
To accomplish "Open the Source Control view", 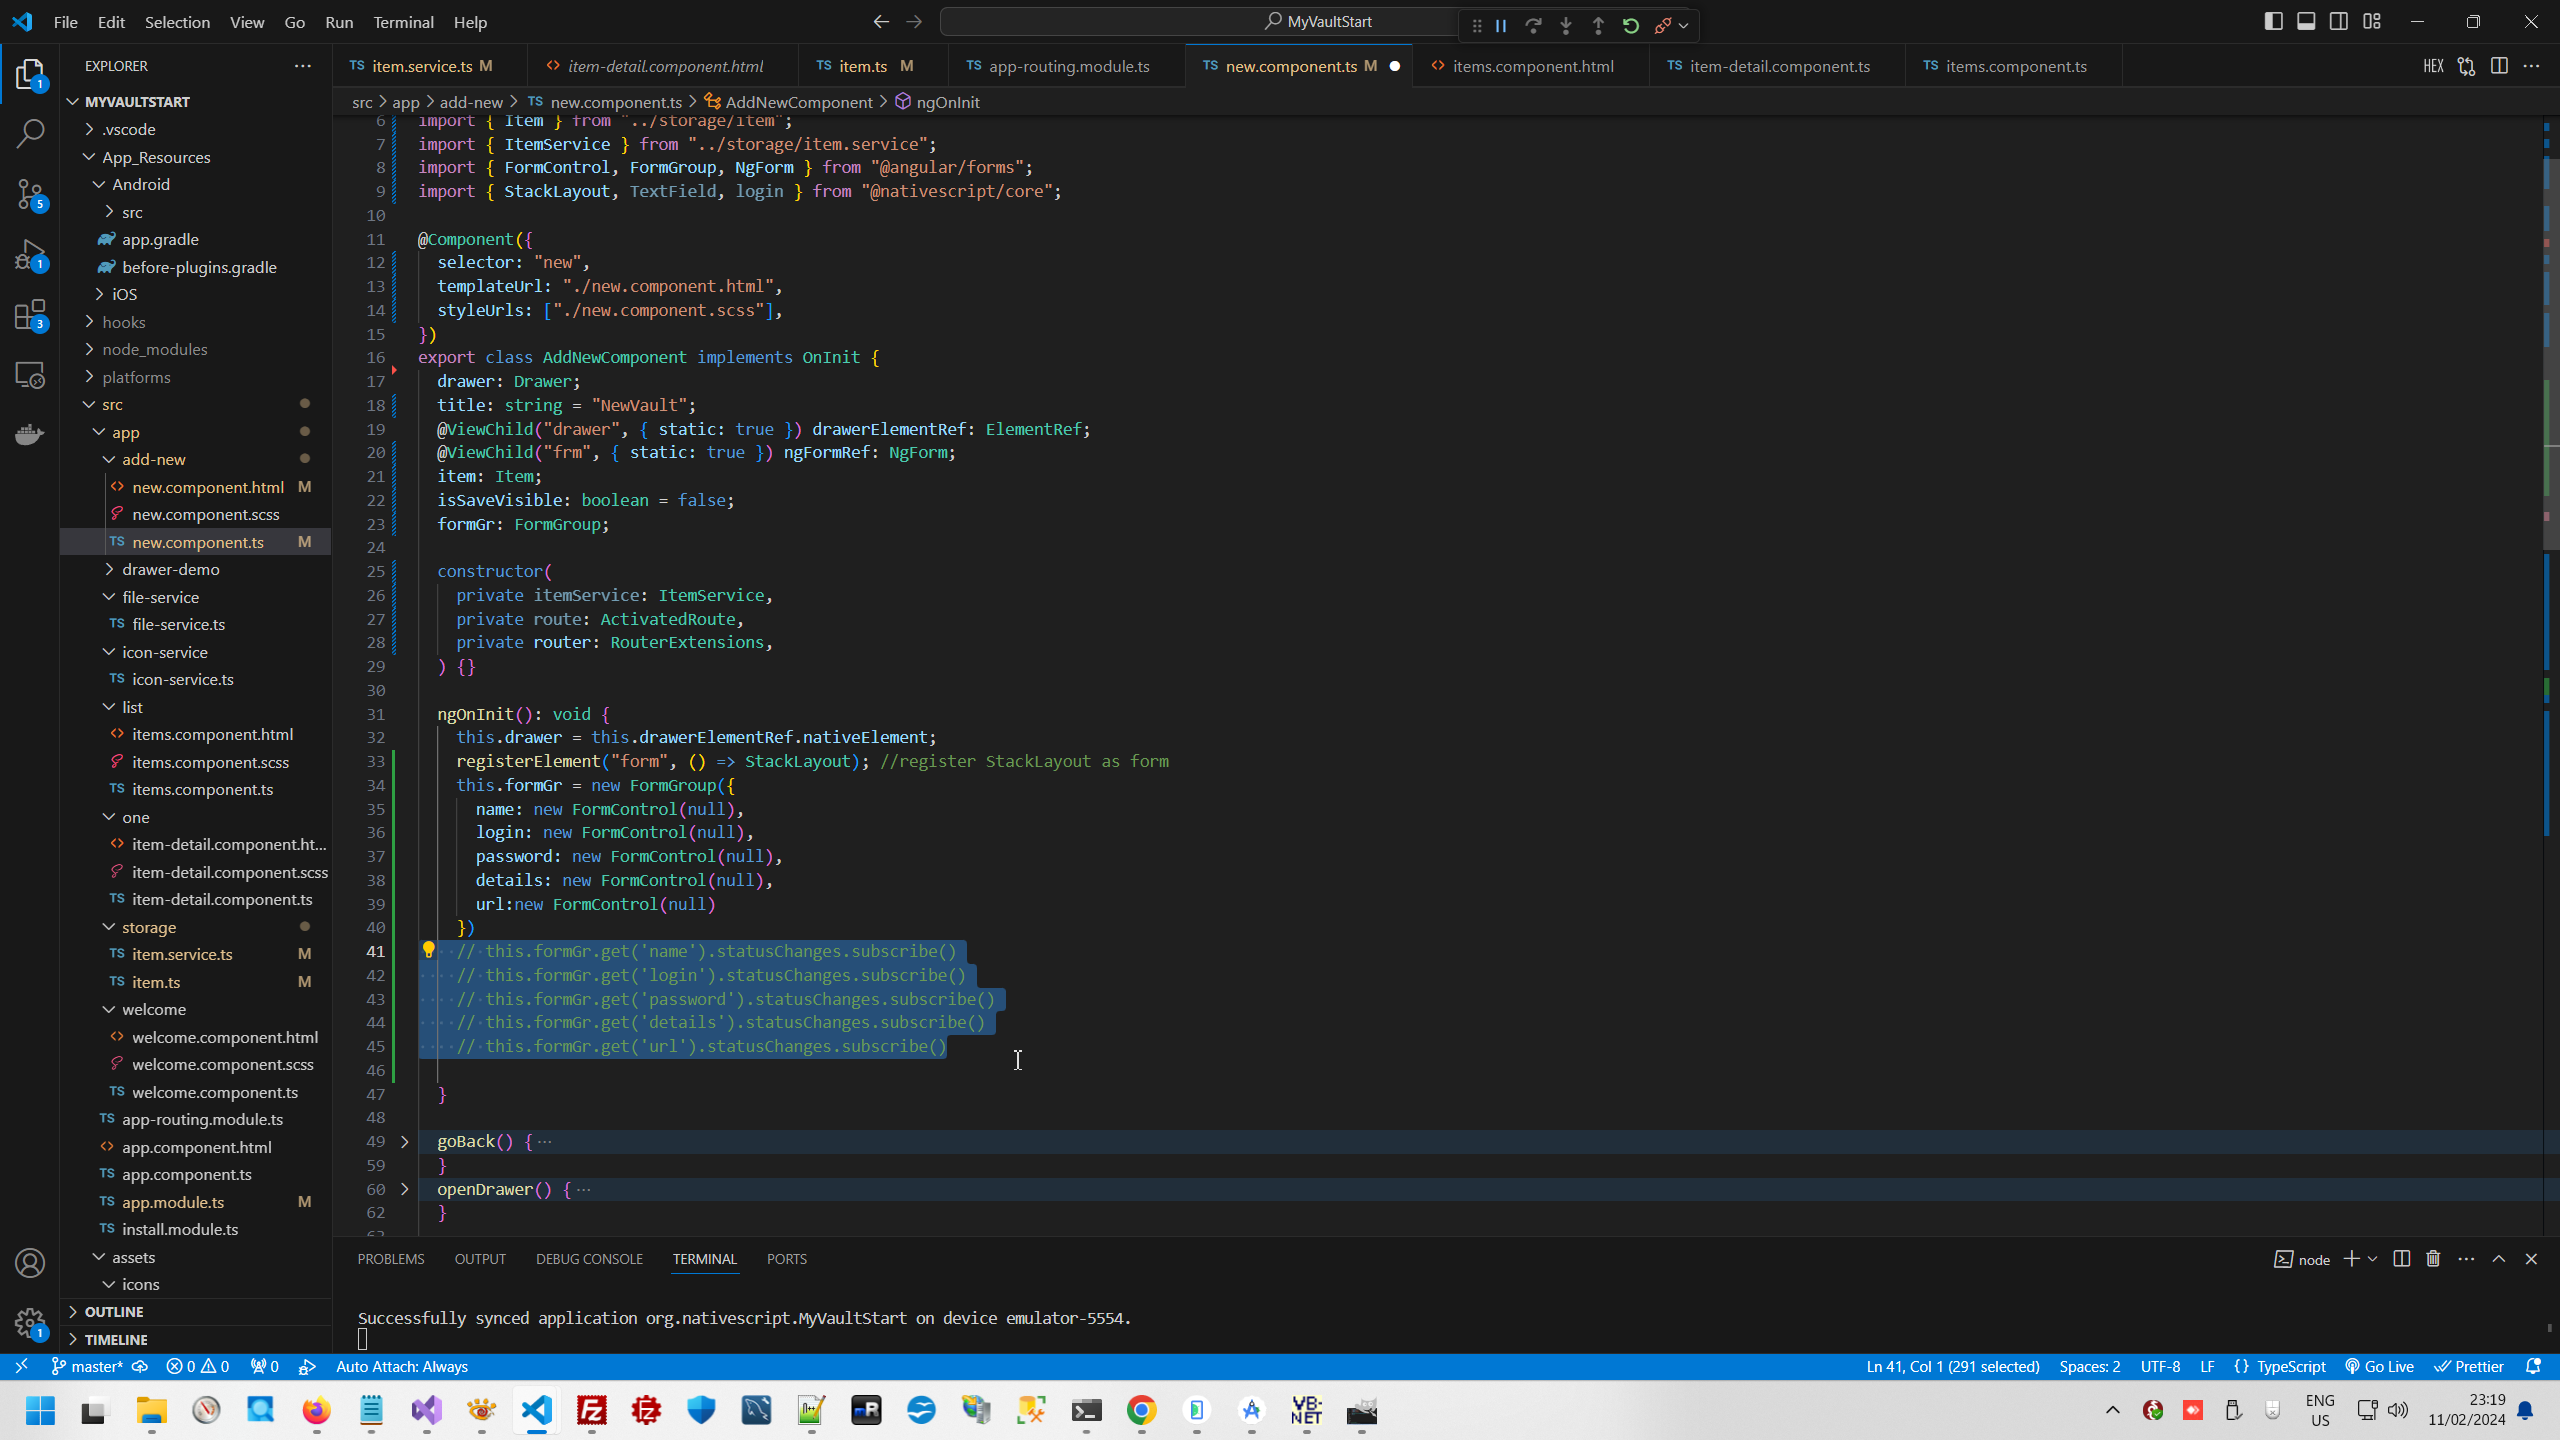I will (x=30, y=194).
